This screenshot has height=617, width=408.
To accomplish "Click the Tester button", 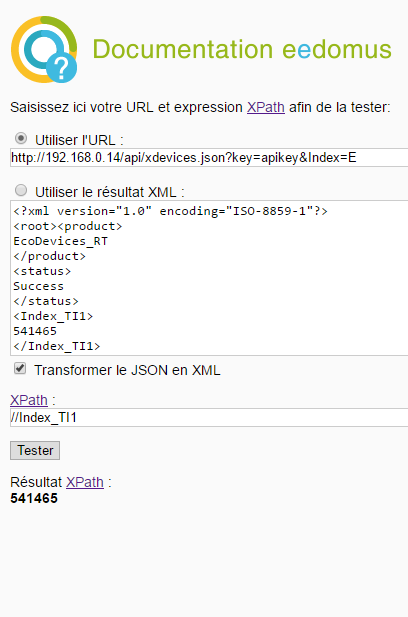I will [35, 451].
